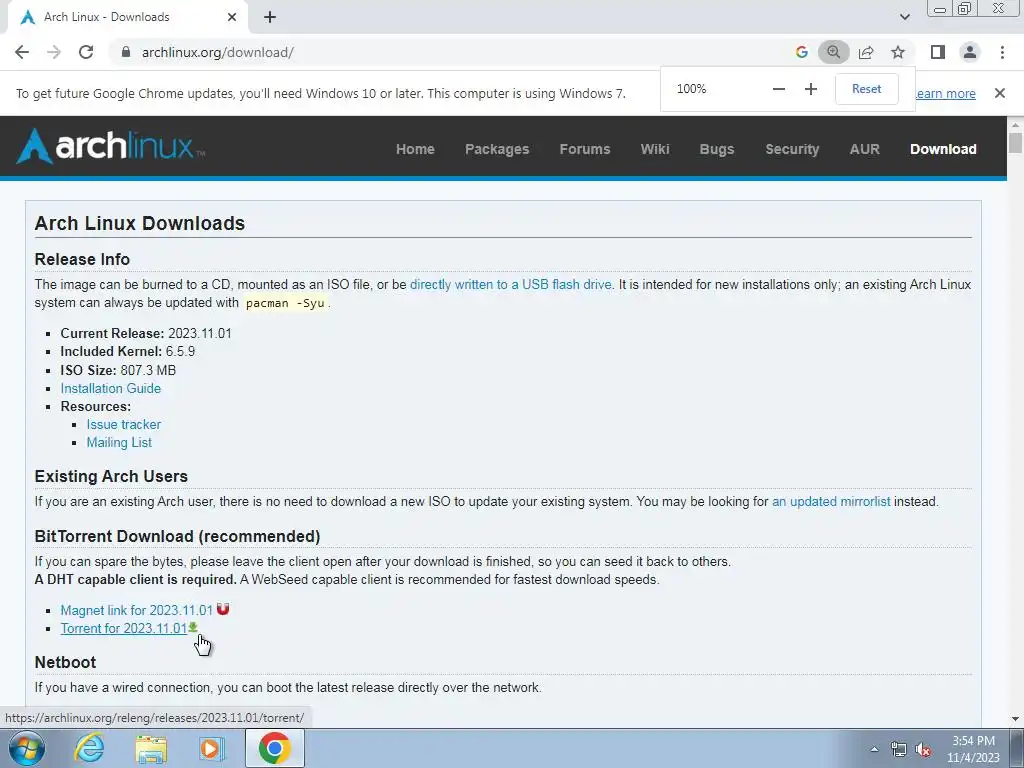
Task: Click the Magnet link for 2023.11.01
Action: pyautogui.click(x=136, y=611)
